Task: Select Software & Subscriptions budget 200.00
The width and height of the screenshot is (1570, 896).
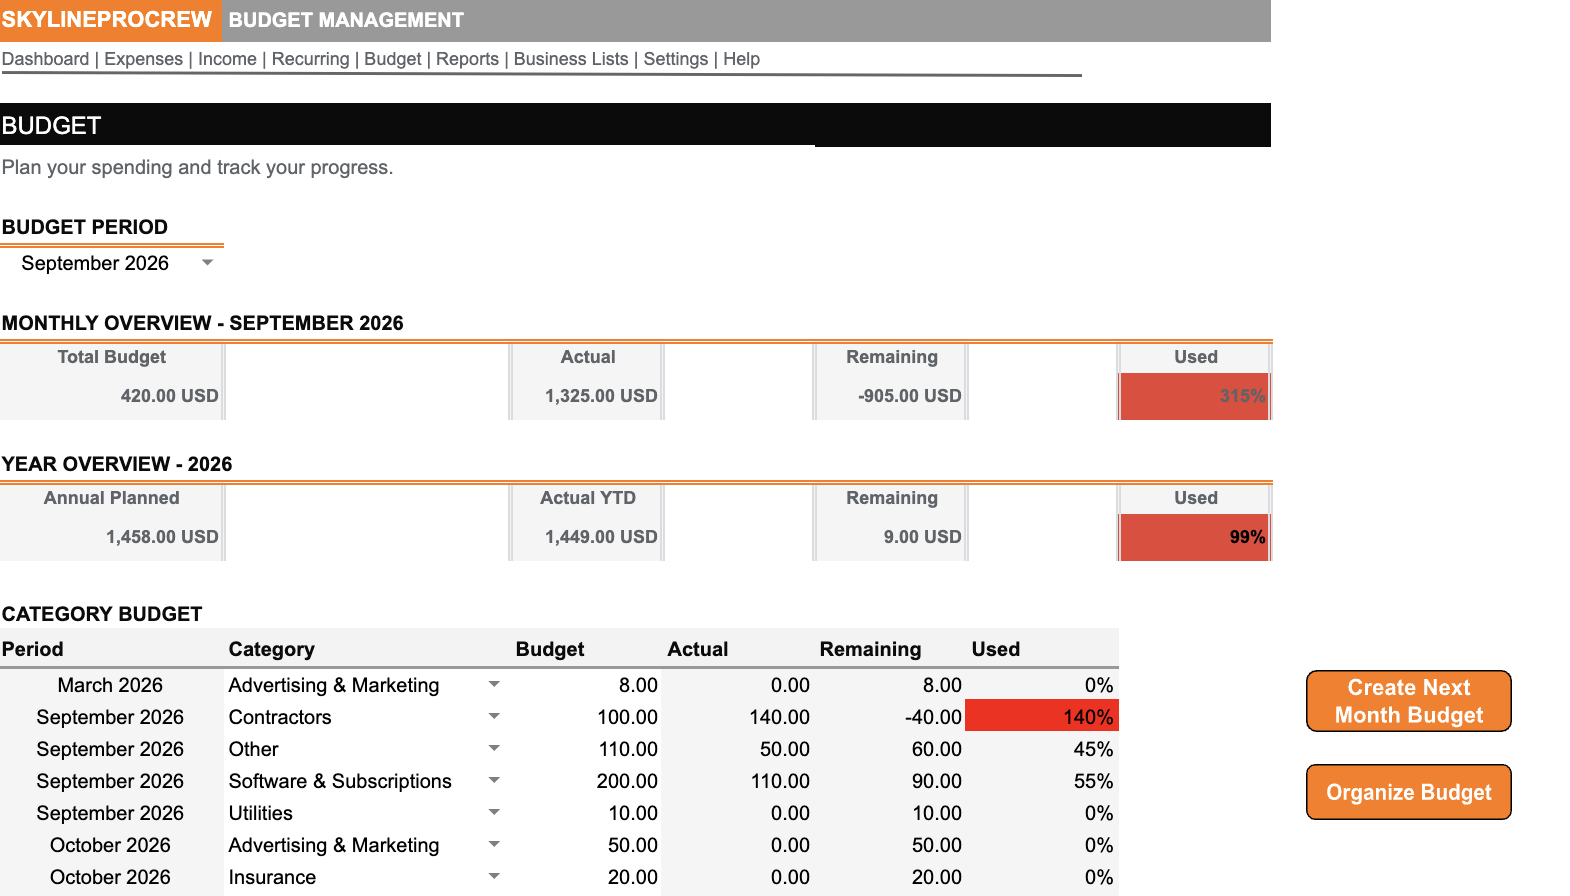Action: (x=586, y=781)
